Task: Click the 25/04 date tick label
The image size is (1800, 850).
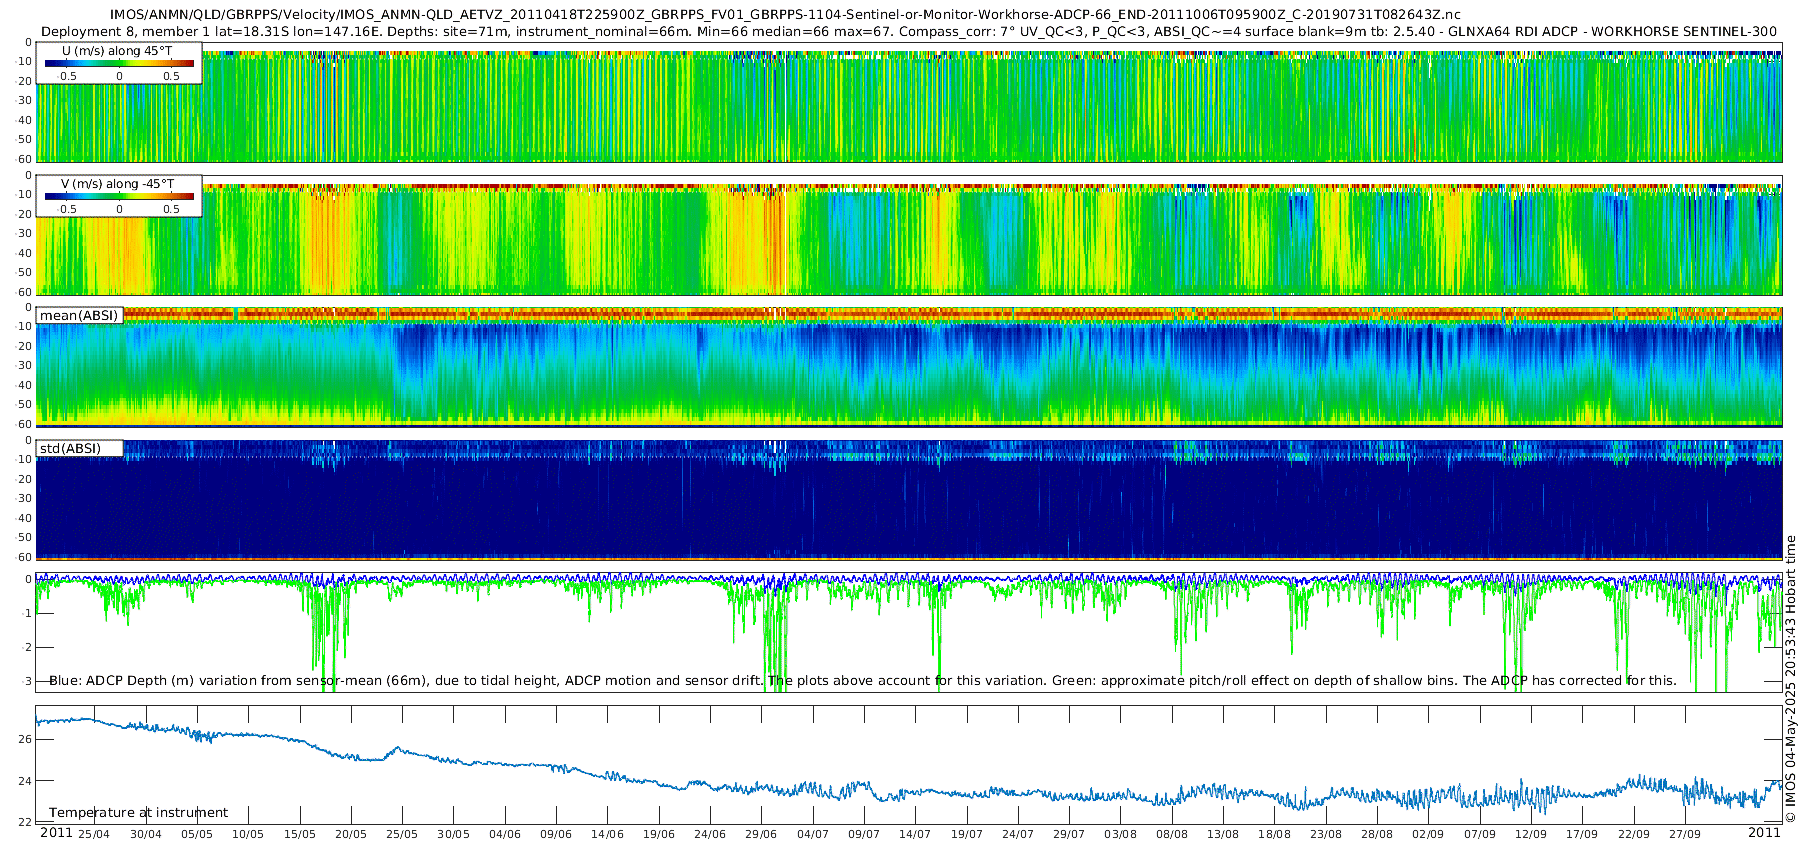Action: click(x=94, y=834)
